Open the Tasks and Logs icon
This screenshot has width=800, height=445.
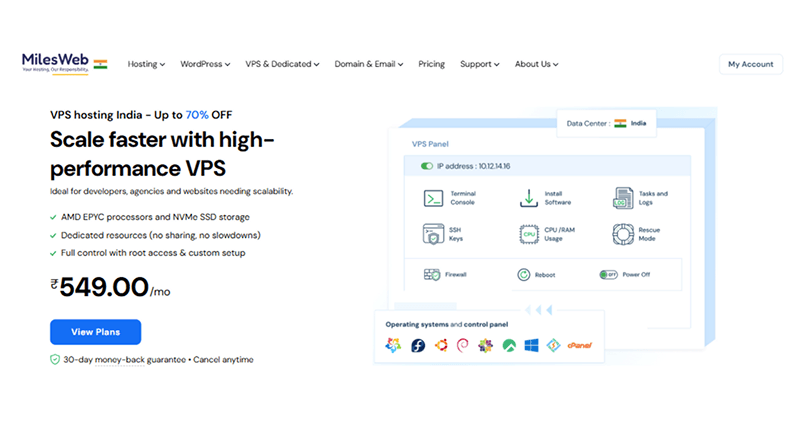(622, 198)
